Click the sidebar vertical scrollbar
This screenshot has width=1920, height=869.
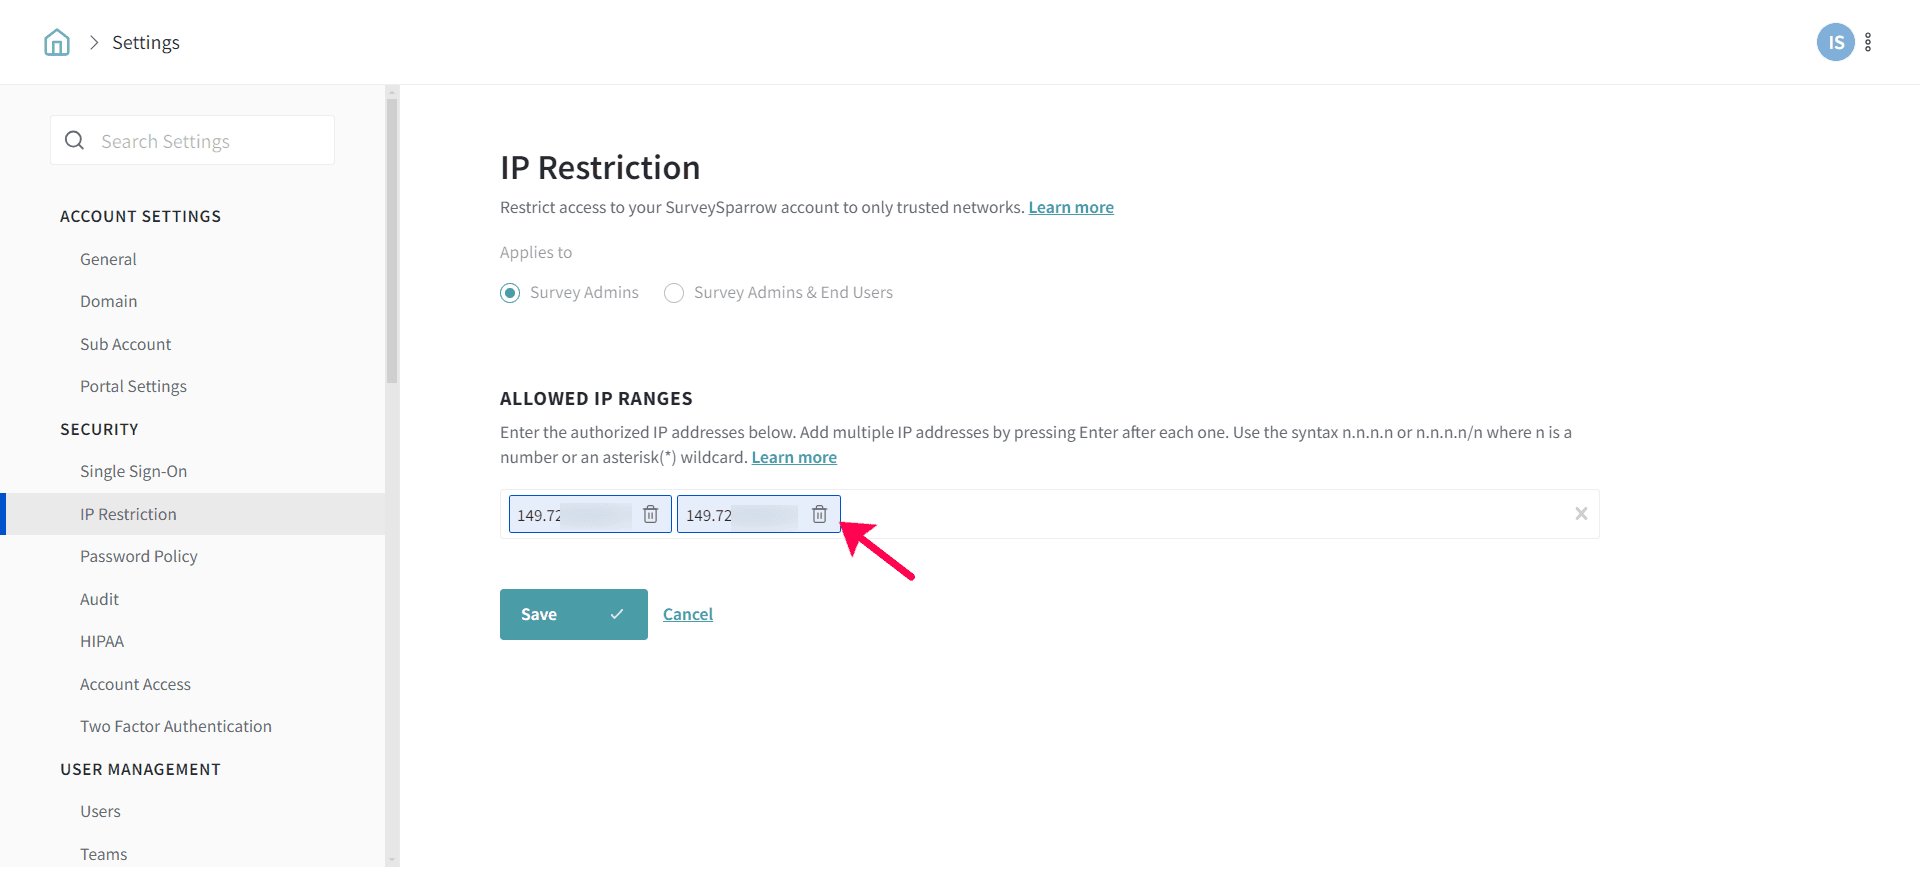(x=392, y=240)
